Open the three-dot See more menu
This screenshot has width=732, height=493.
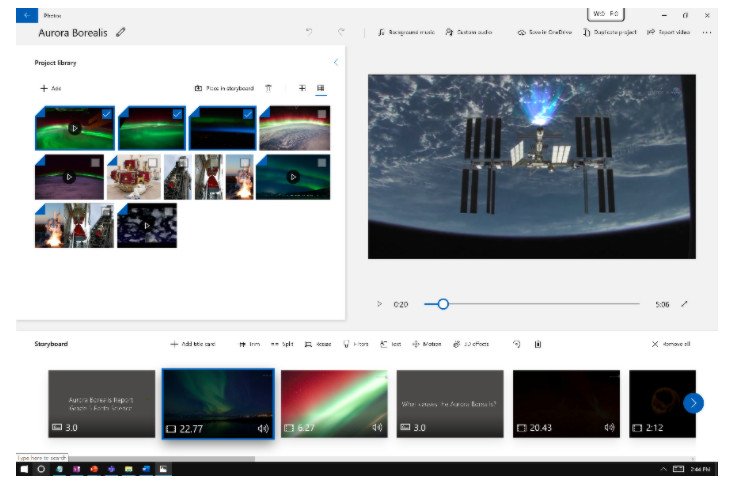(707, 32)
